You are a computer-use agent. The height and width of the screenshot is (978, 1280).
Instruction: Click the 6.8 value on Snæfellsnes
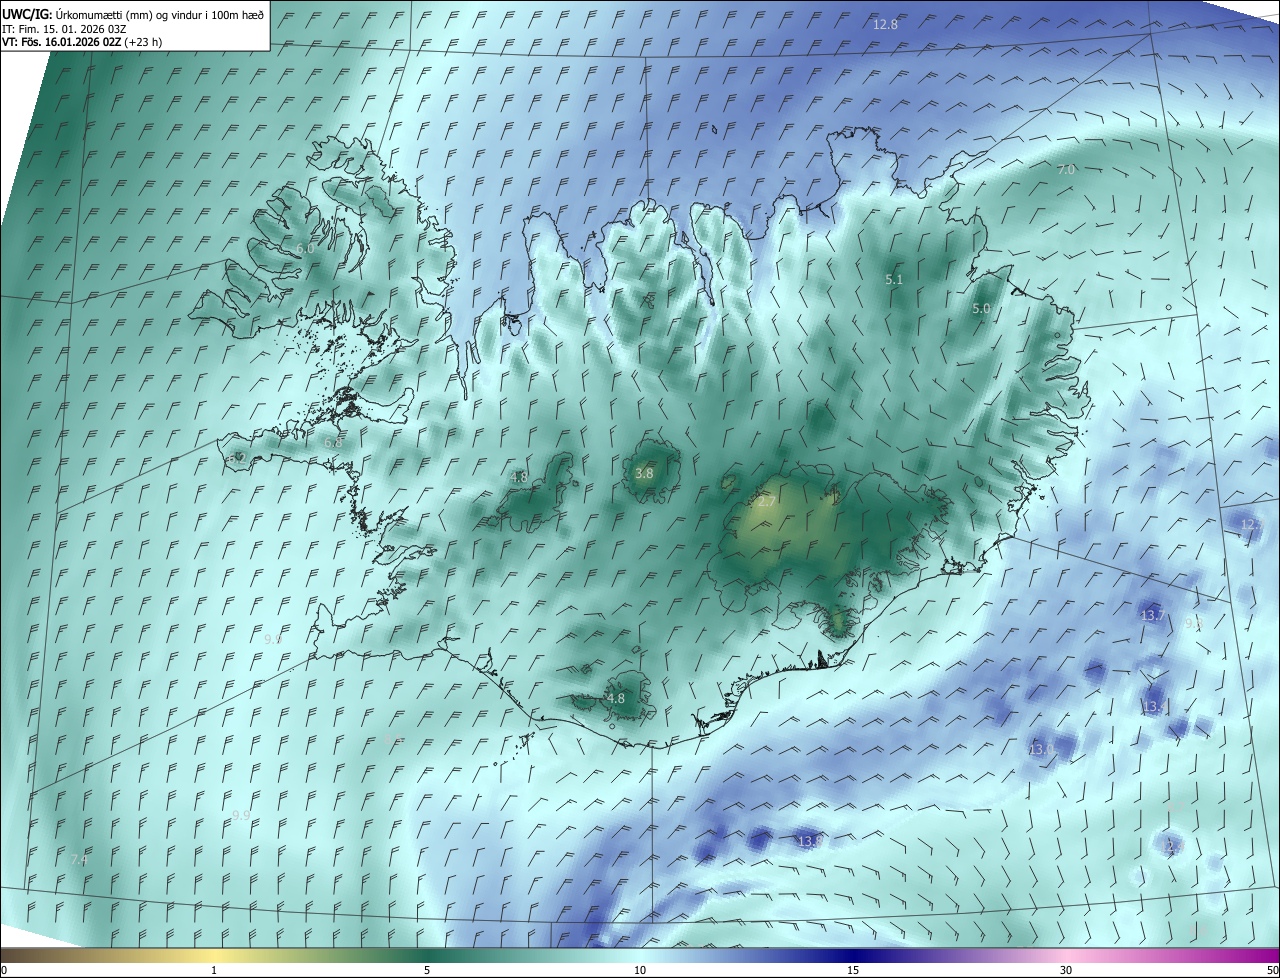point(333,442)
